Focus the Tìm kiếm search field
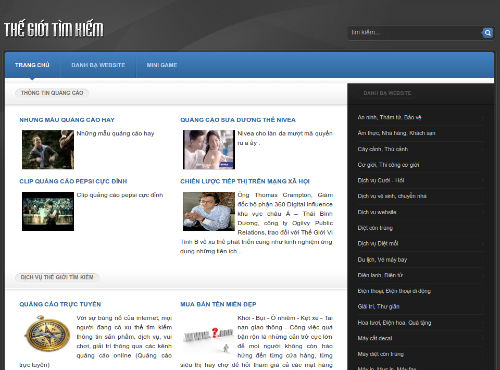The width and height of the screenshot is (500, 370). click(414, 33)
